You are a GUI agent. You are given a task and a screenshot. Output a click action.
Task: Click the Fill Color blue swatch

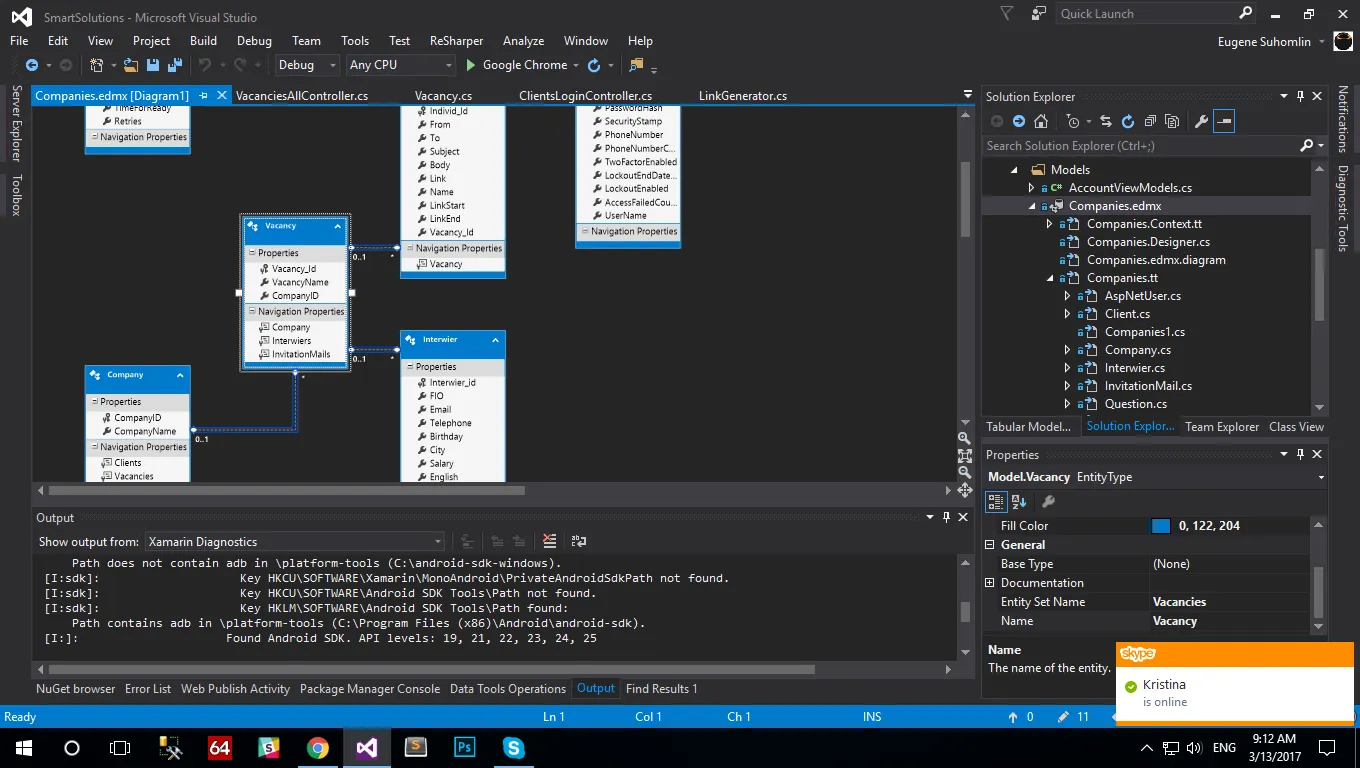tap(1160, 526)
